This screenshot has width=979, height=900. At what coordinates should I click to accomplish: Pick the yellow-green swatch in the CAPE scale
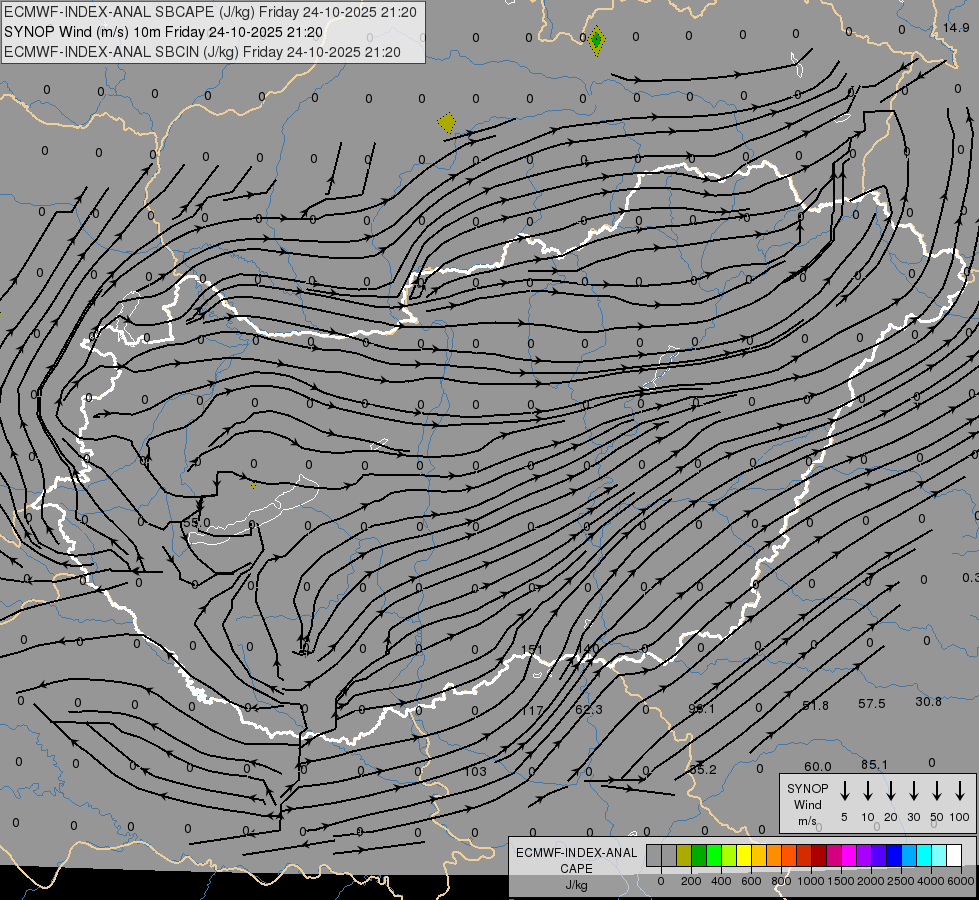point(729,855)
